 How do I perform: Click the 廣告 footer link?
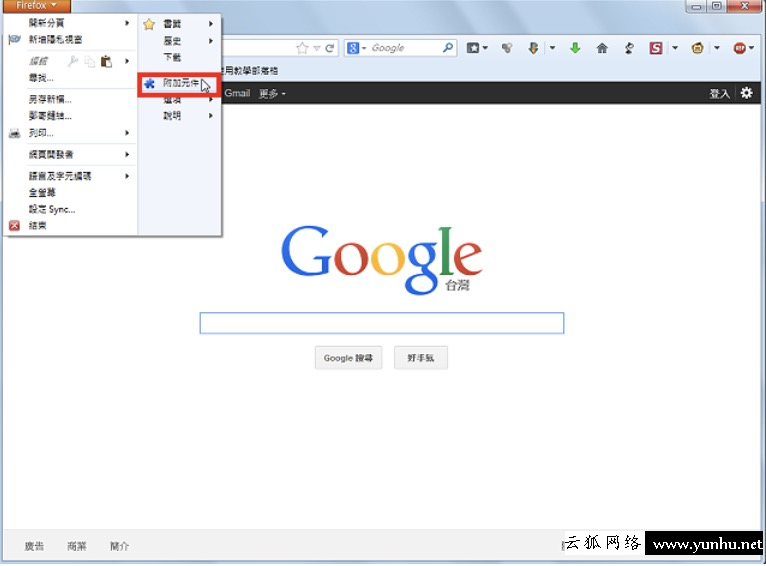34,546
